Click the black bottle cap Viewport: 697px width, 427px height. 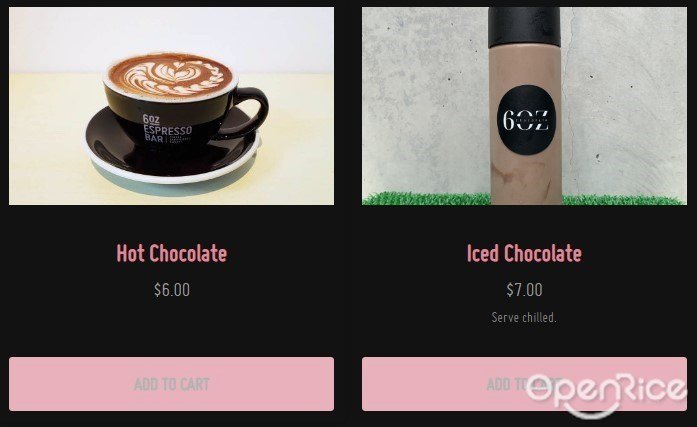524,27
